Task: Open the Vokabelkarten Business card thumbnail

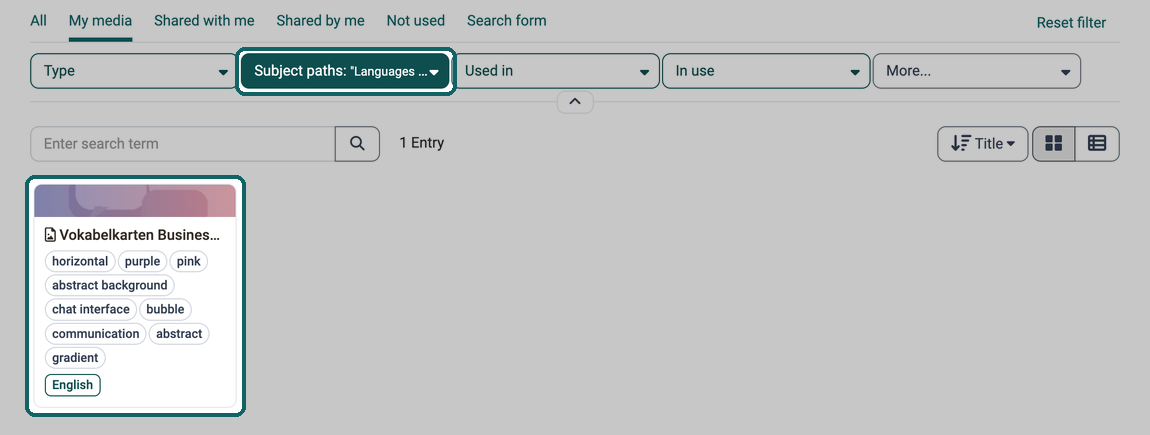Action: [x=135, y=200]
